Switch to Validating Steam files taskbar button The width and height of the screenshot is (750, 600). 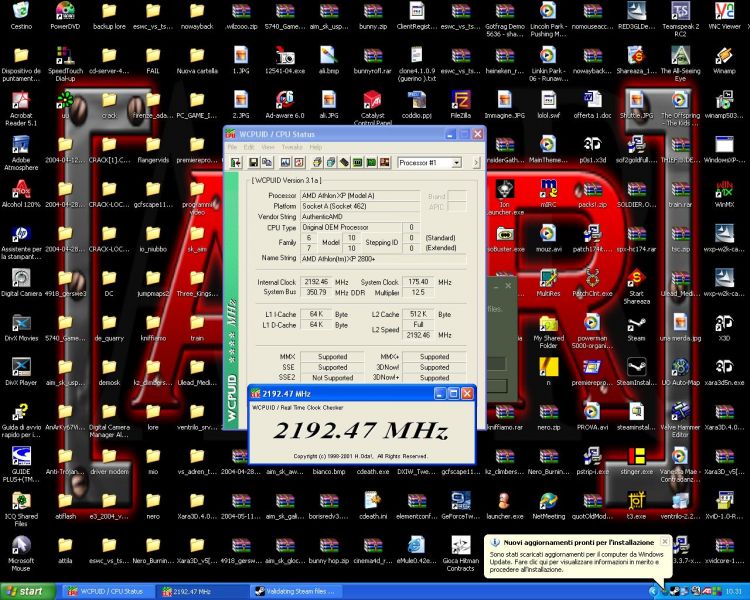[x=297, y=591]
